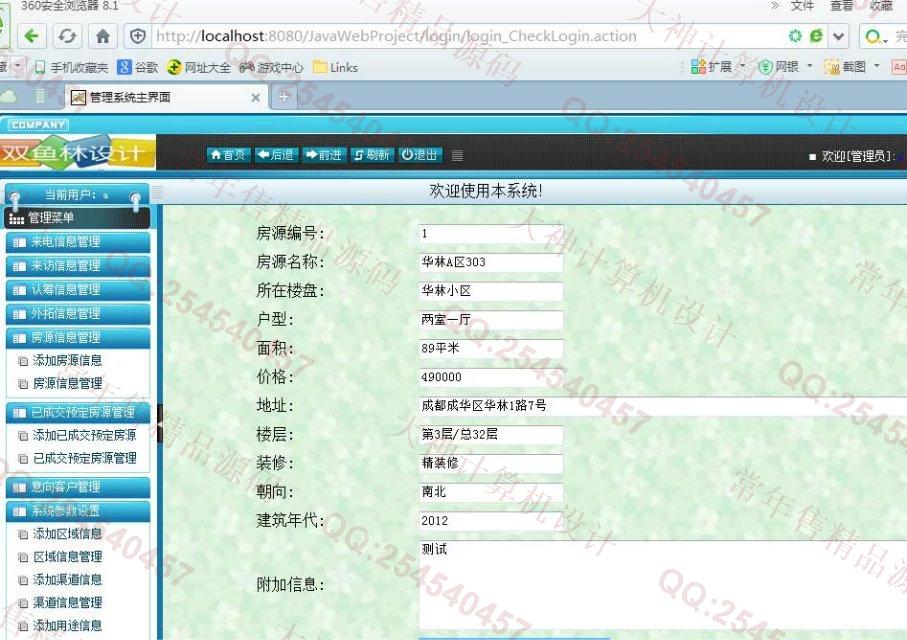The width and height of the screenshot is (907, 640).
Task: Open 网址大全 bookmark
Action: tap(198, 68)
